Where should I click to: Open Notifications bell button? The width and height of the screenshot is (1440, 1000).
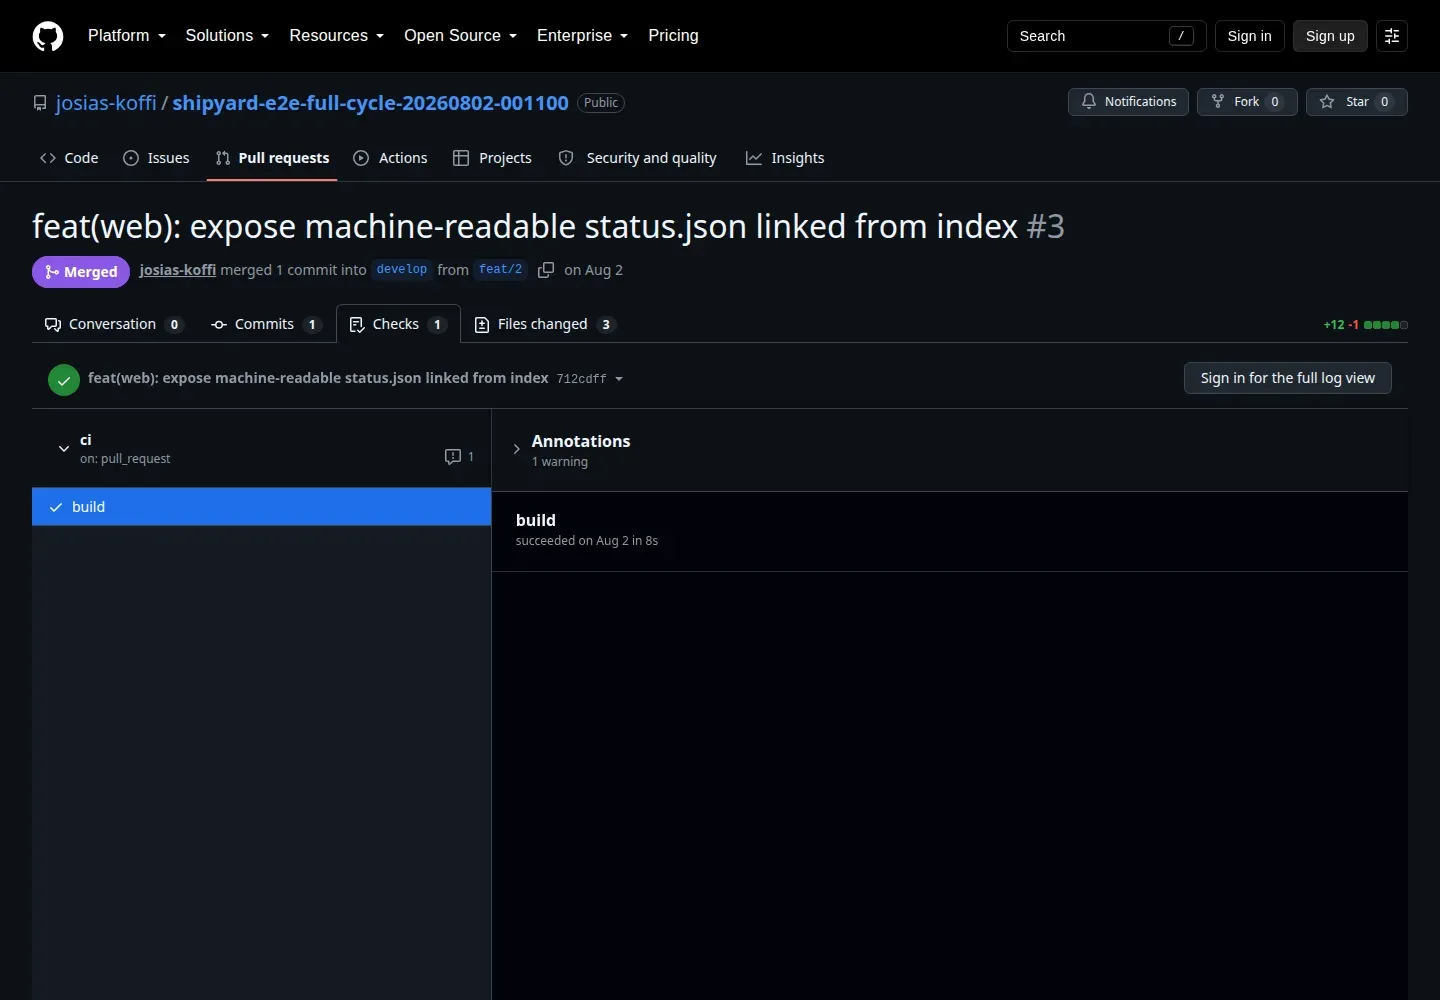click(x=1129, y=102)
